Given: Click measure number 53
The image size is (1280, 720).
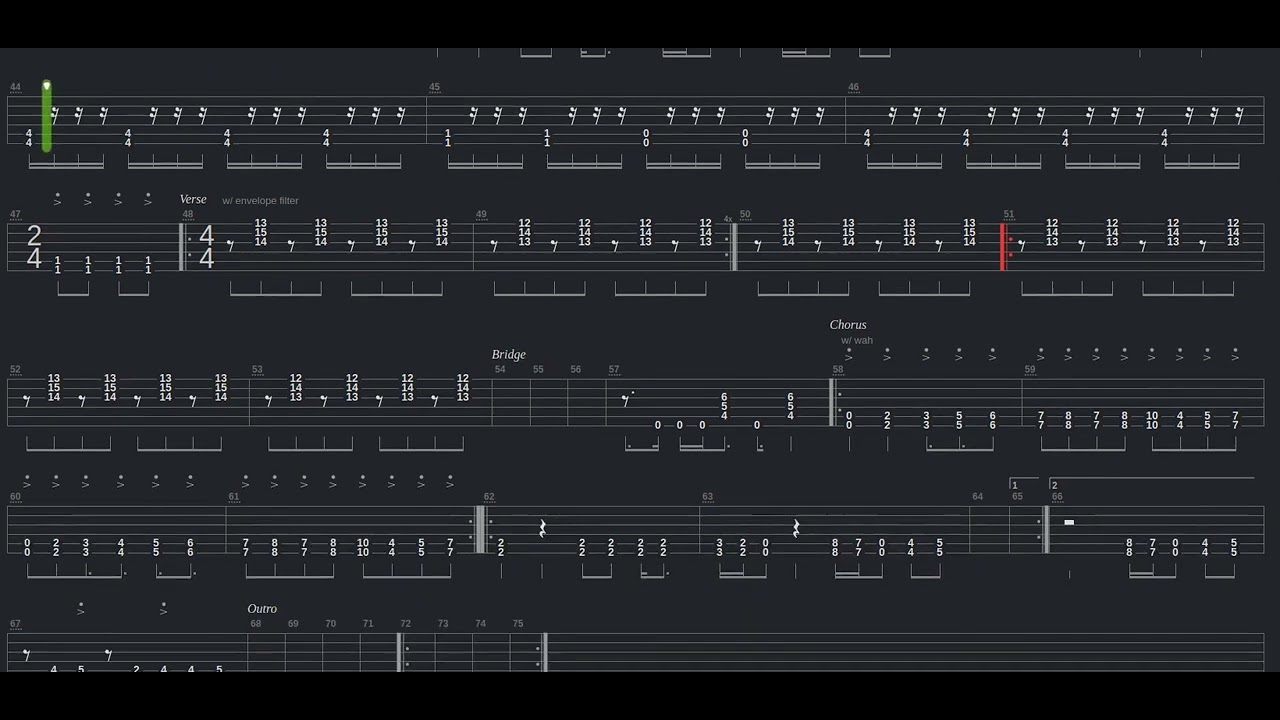Looking at the screenshot, I should [257, 369].
